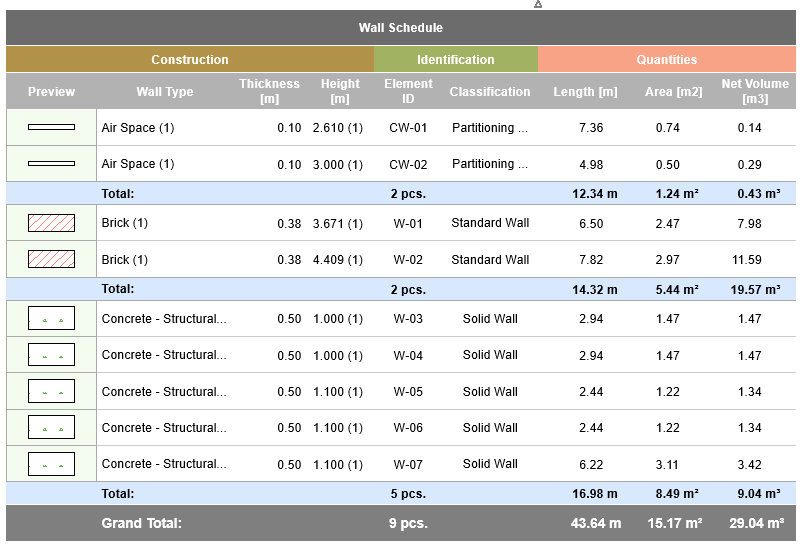
Task: Select the Partitioning classification cell for CW-01
Action: pyautogui.click(x=490, y=128)
